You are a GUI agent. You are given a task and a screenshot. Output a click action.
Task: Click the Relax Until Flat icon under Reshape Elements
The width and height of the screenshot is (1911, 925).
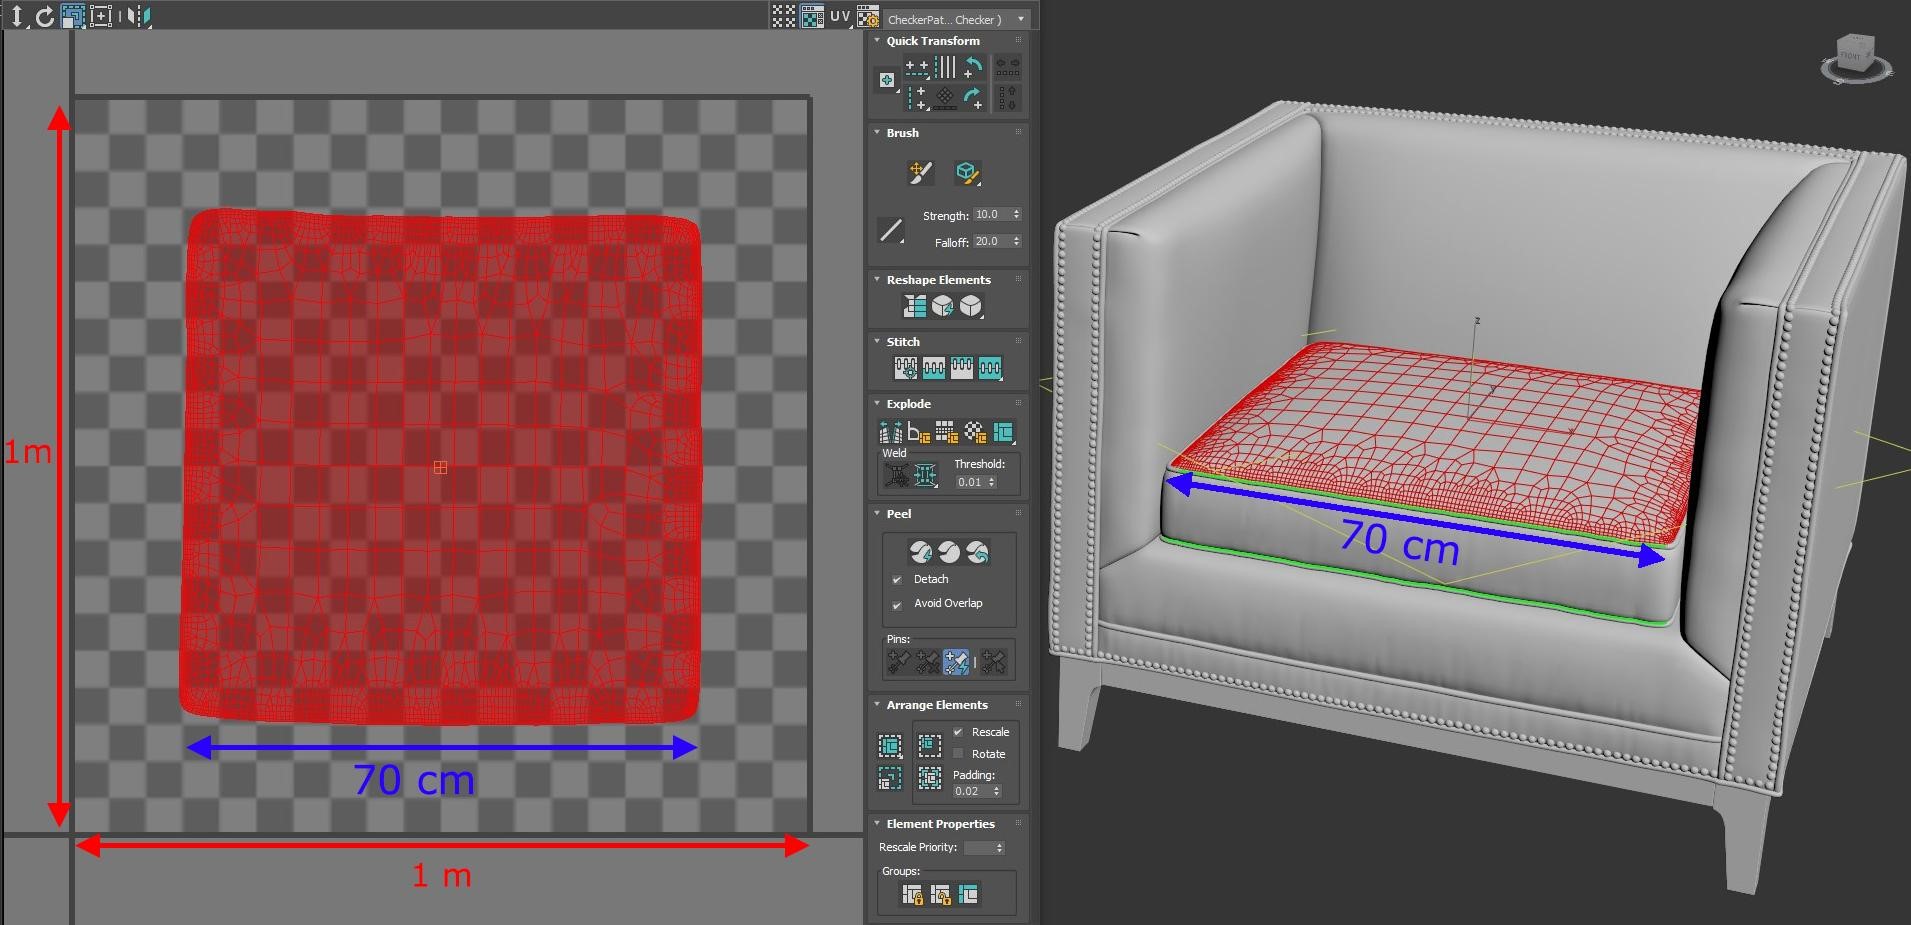point(943,306)
